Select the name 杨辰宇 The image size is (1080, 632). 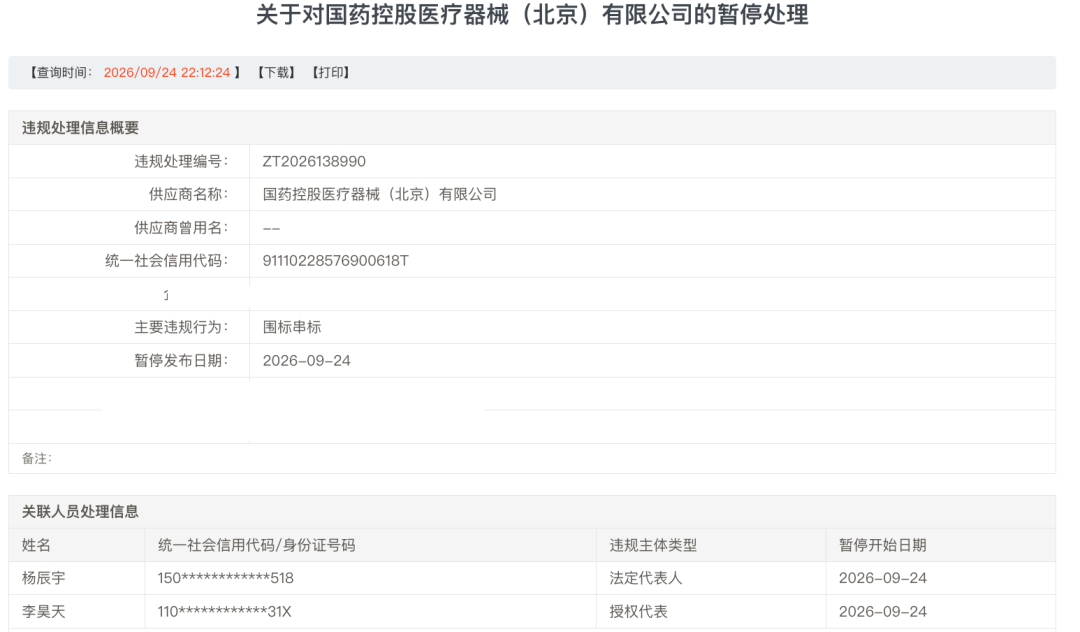click(43, 578)
